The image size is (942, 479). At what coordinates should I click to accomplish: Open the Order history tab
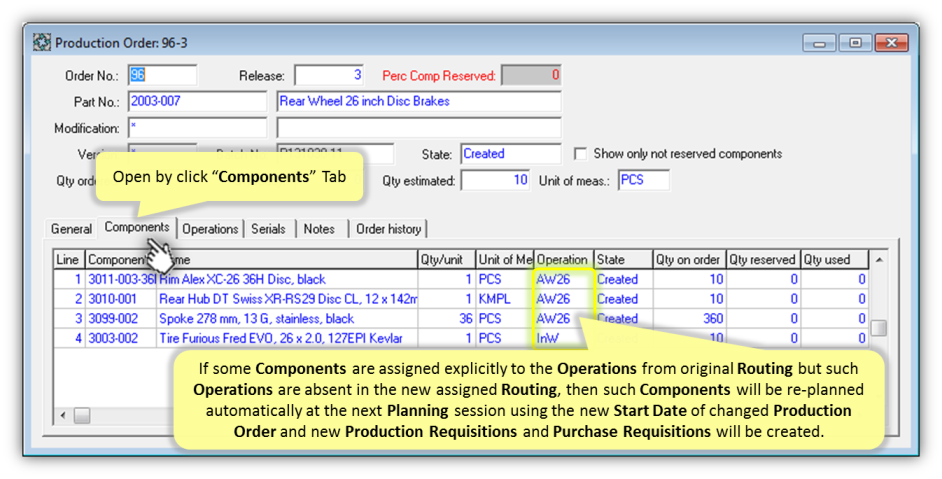coord(388,229)
